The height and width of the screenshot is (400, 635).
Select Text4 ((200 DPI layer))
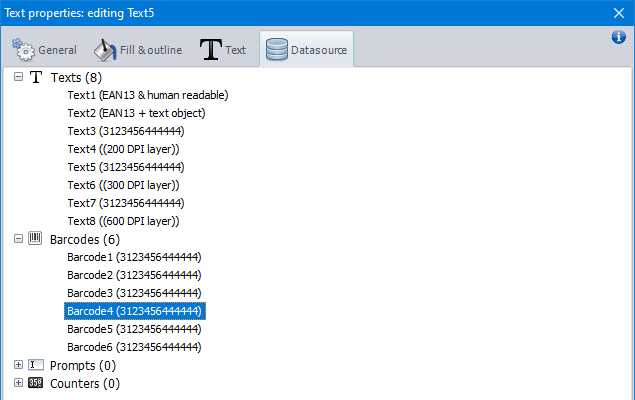coord(124,149)
